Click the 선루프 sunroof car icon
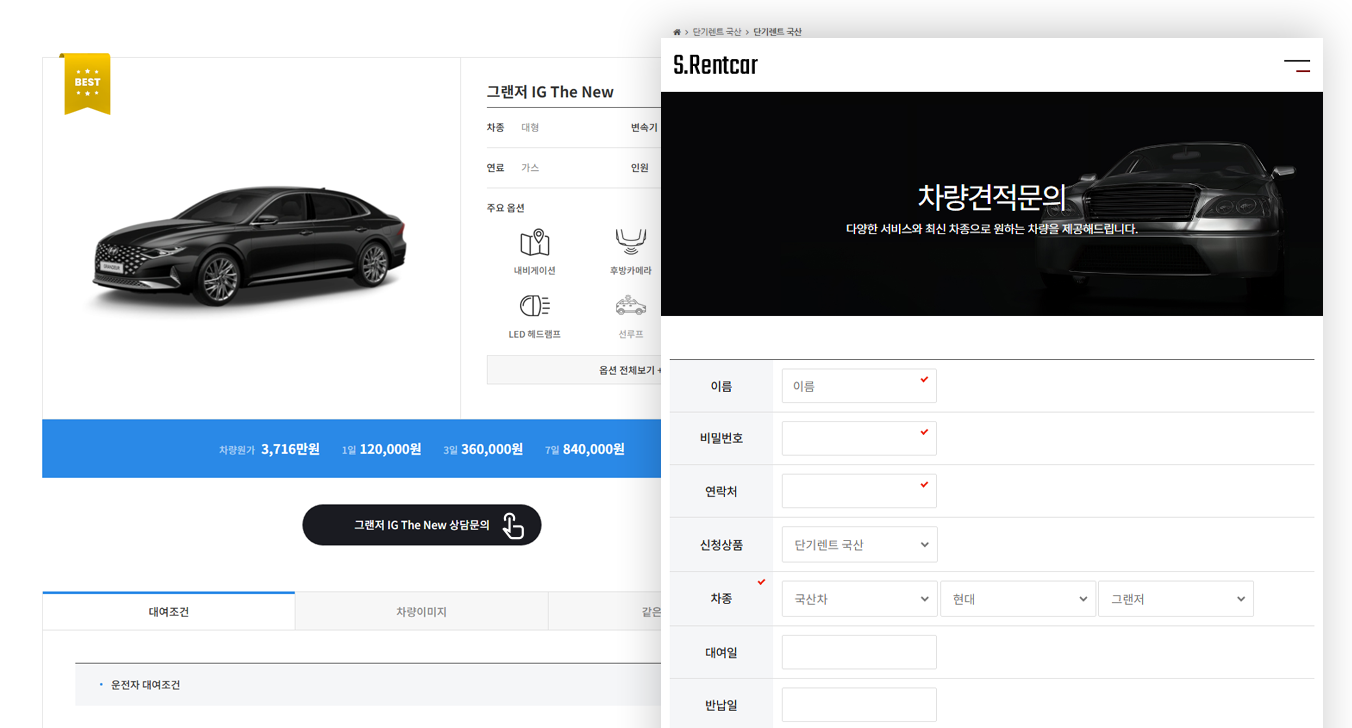This screenshot has width=1352, height=728. pyautogui.click(x=630, y=306)
